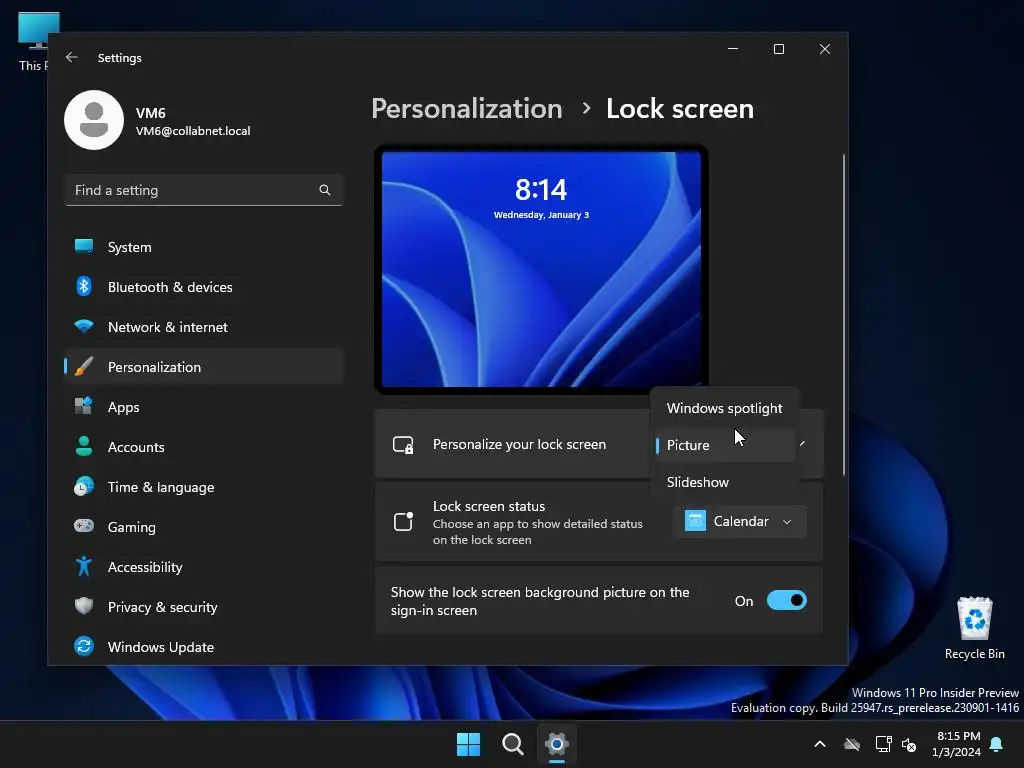
Task: Click the Calendar app icon in dropdown
Action: tap(695, 521)
